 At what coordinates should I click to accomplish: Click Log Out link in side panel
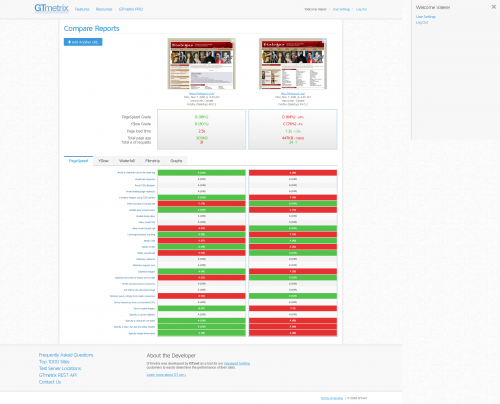[422, 22]
